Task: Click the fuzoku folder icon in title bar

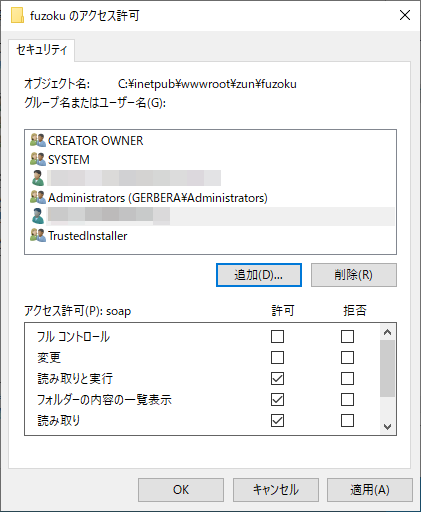Action: [17, 15]
